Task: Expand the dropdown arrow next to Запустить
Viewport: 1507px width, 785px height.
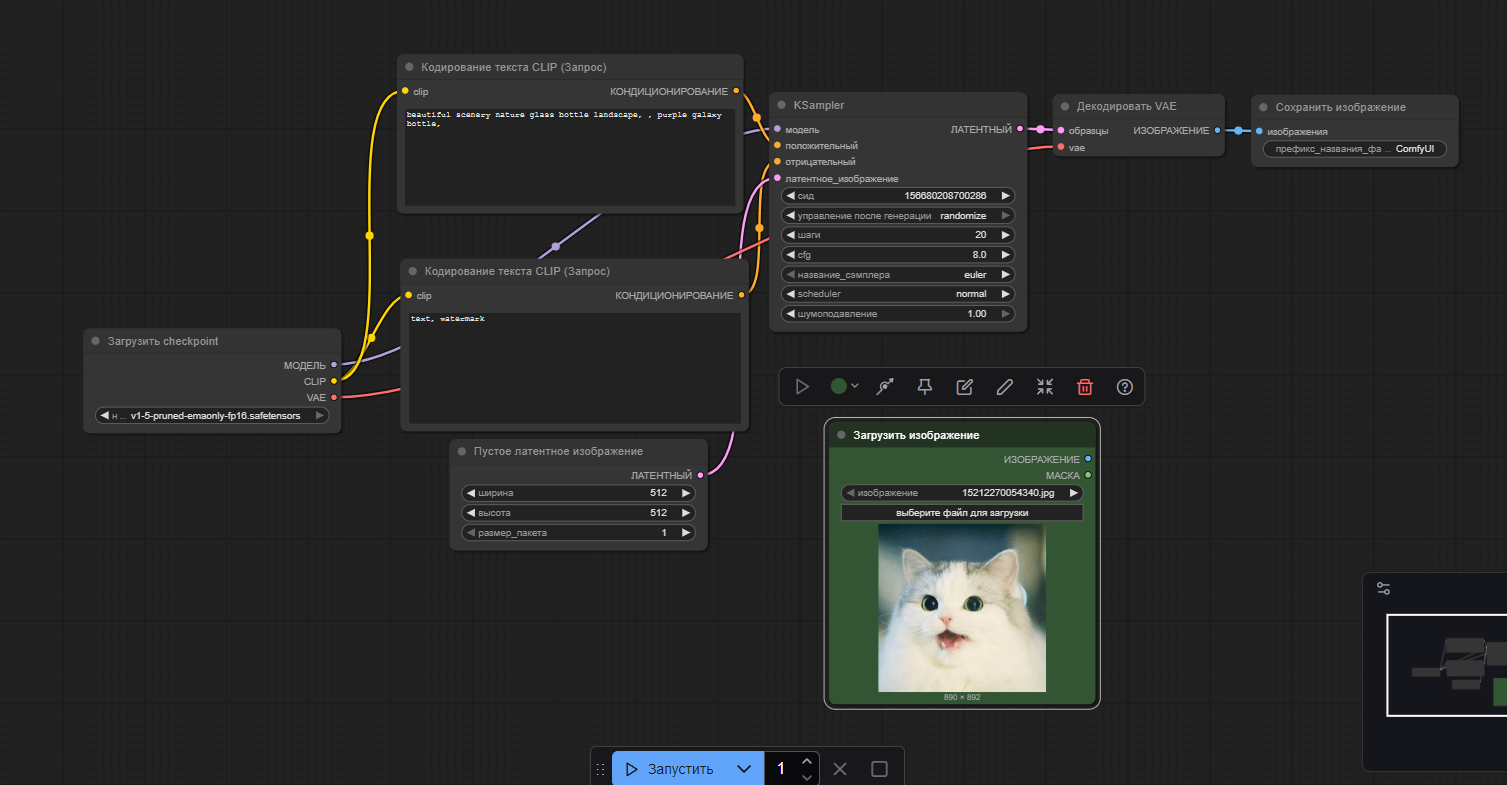Action: pyautogui.click(x=743, y=769)
